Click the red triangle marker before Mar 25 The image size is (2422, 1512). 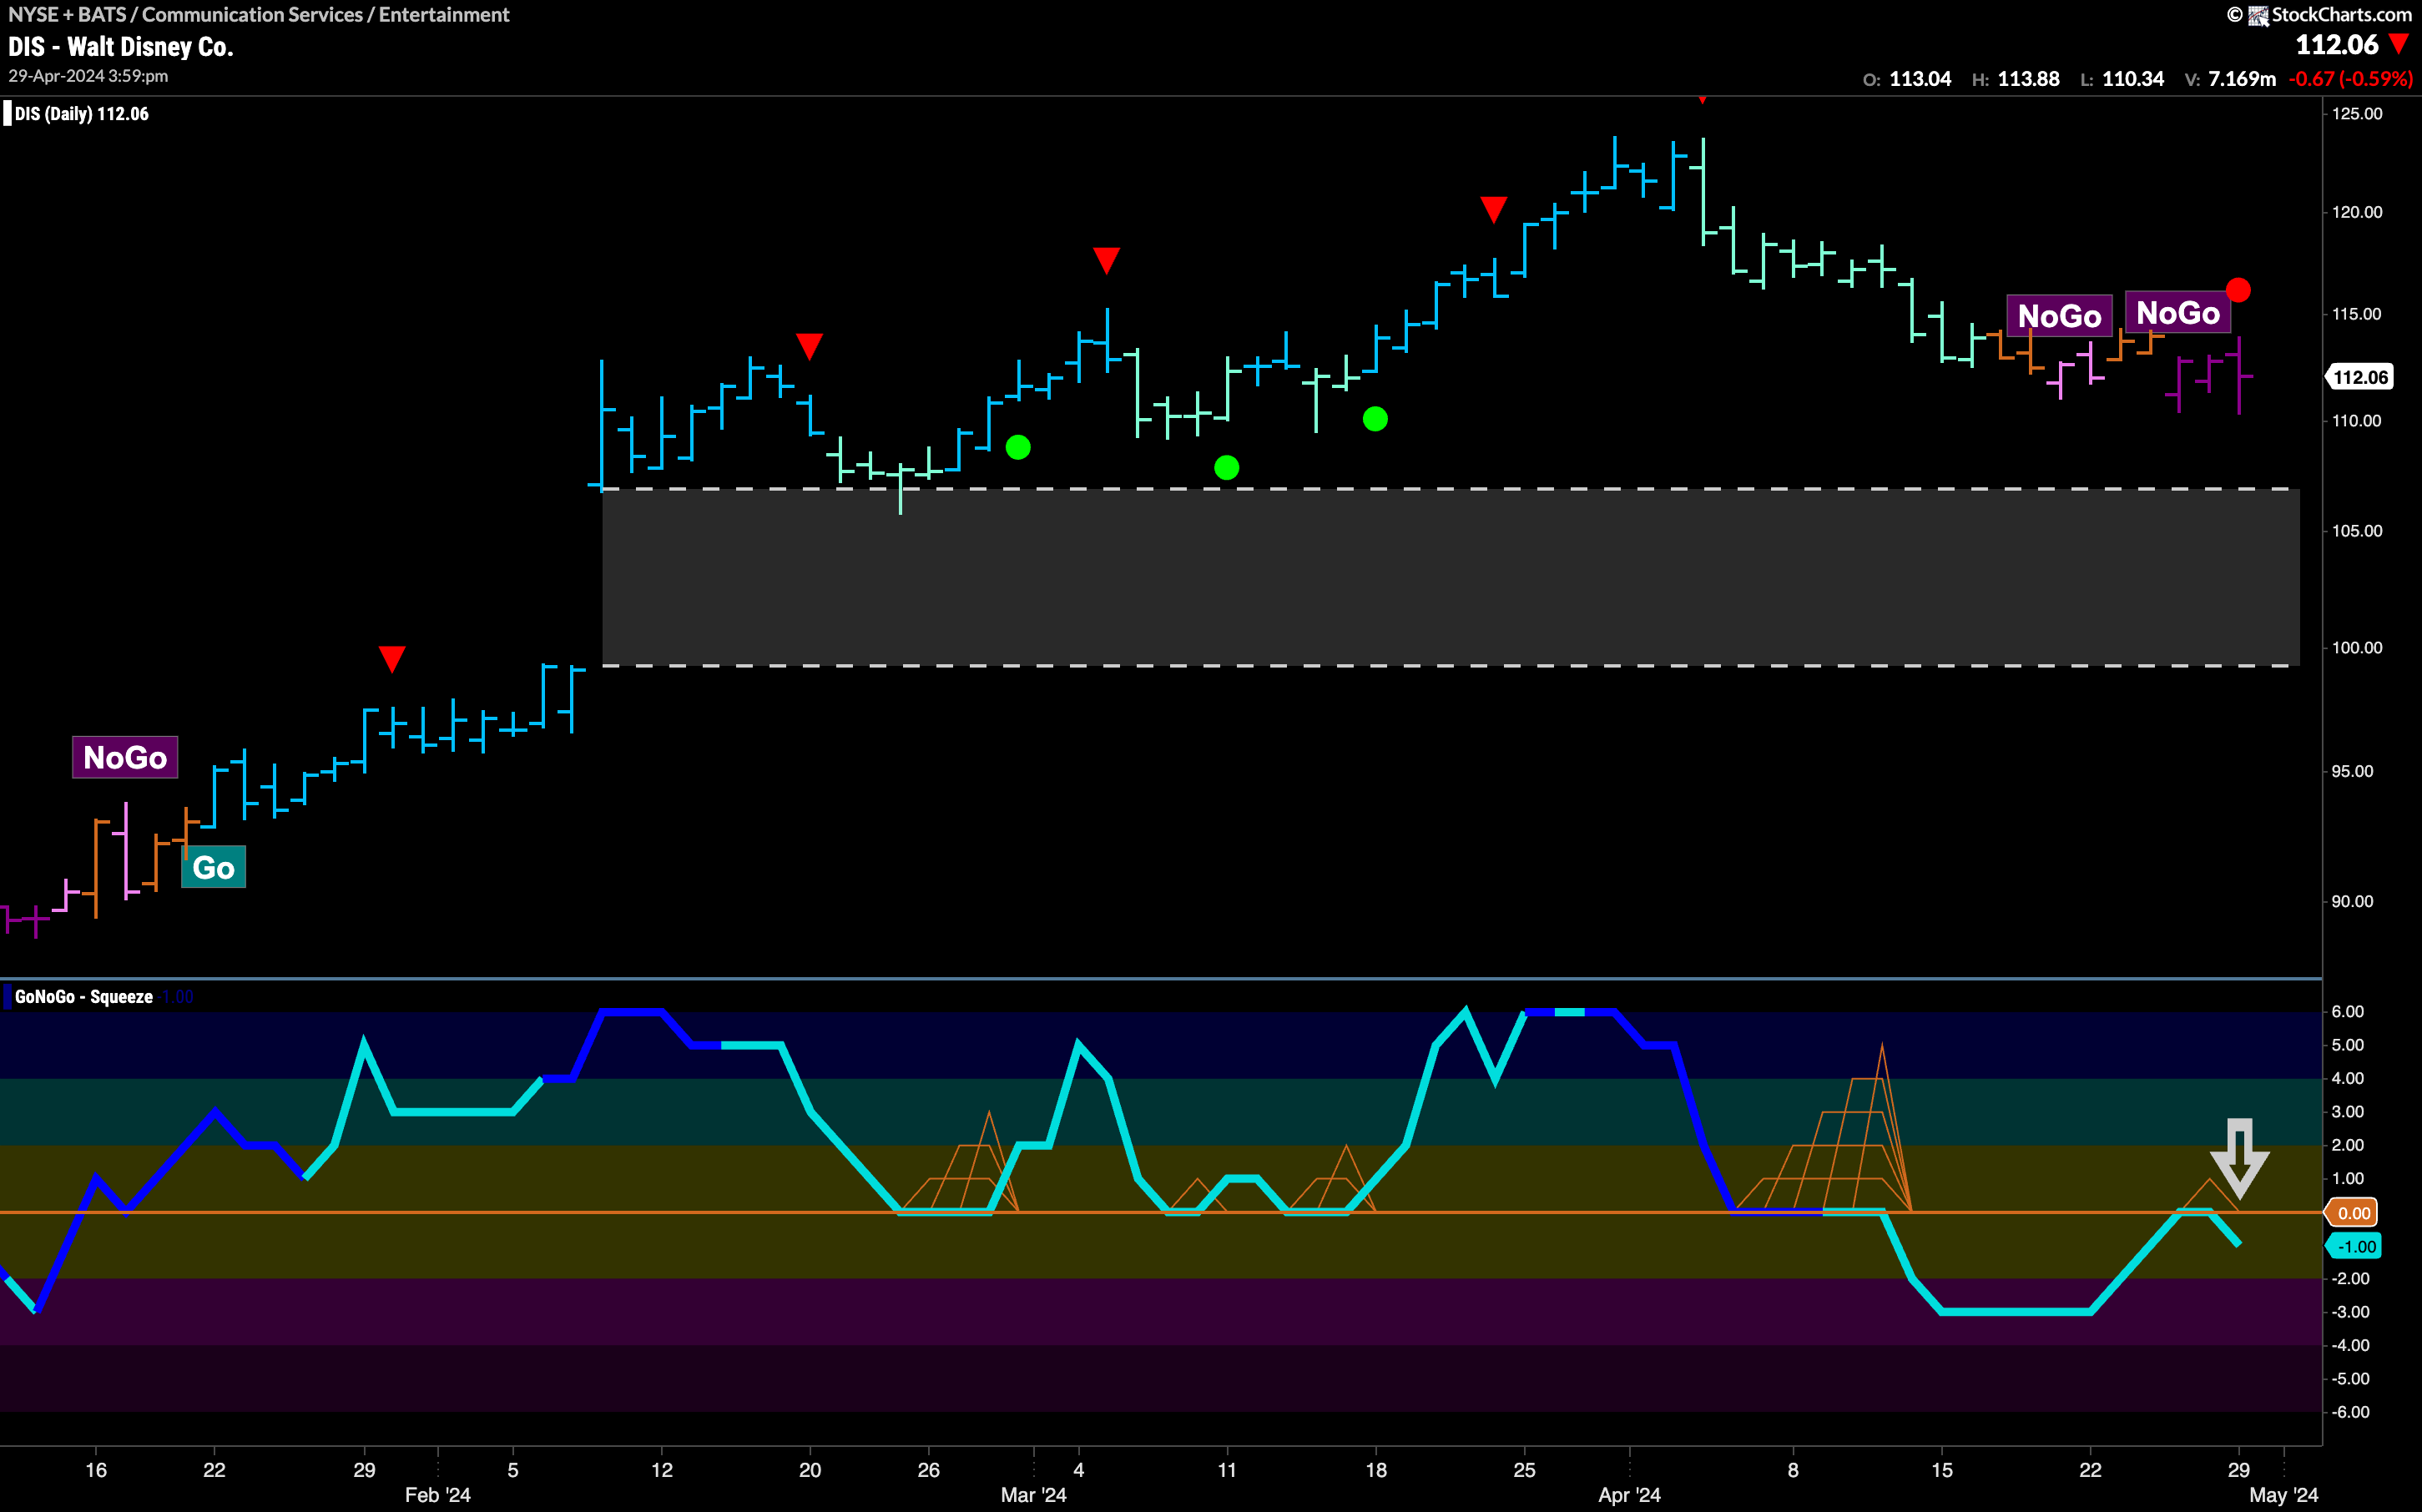tap(1494, 210)
